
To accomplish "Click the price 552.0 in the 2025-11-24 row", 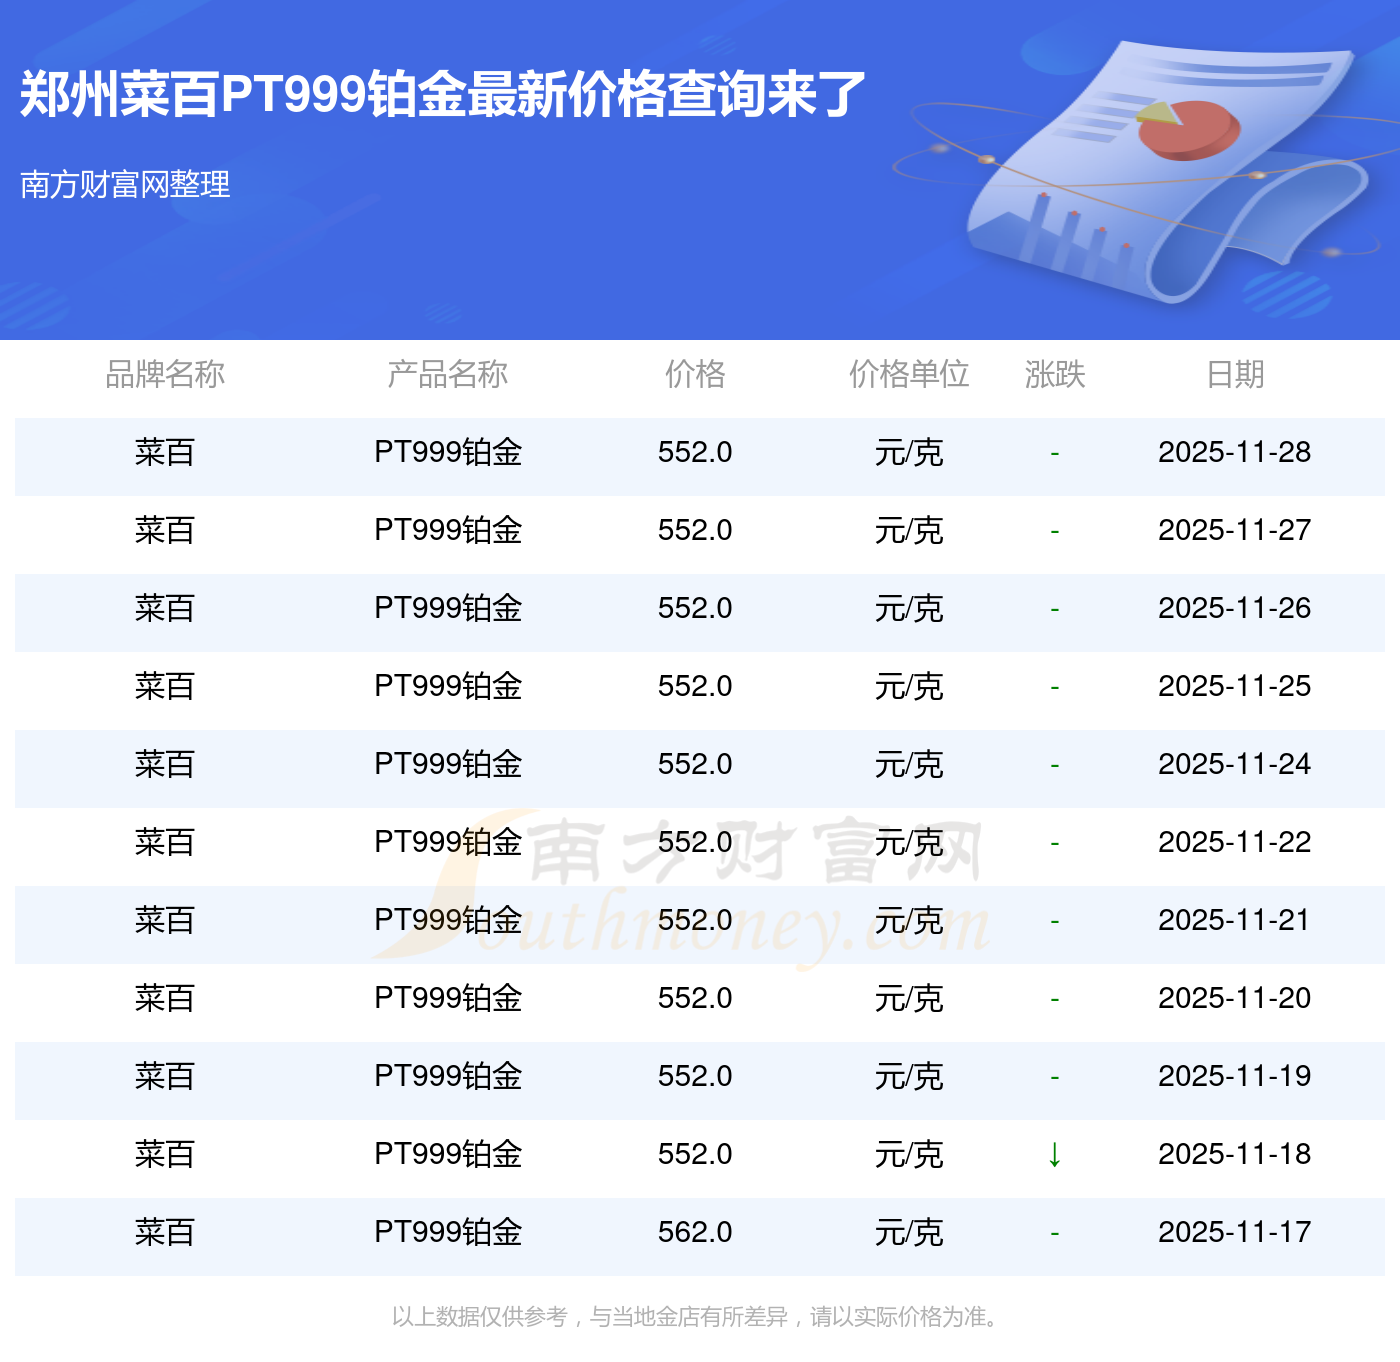I will pos(695,764).
